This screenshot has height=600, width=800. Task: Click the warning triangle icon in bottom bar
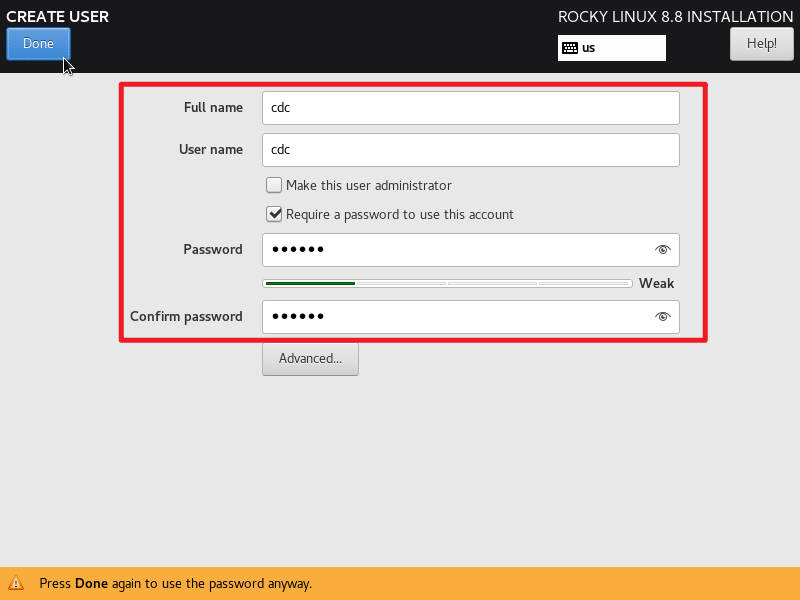(16, 583)
